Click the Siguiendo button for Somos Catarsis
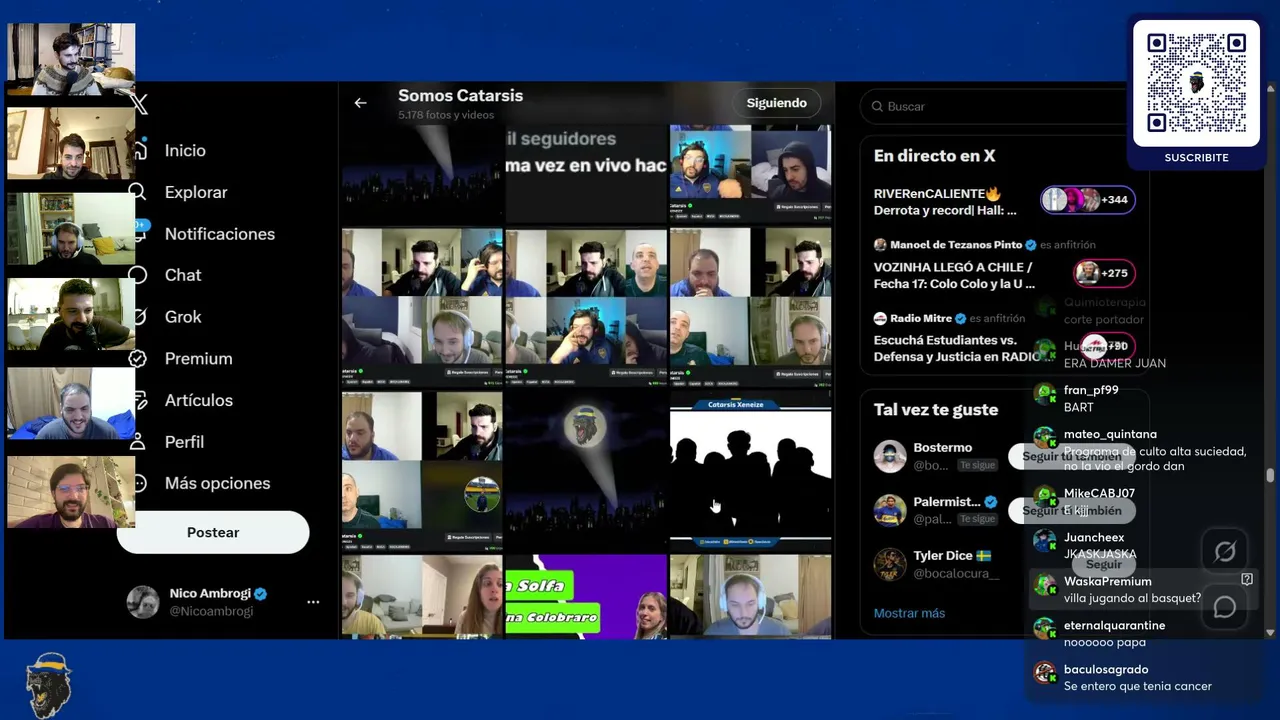The height and width of the screenshot is (720, 1280). pos(777,103)
